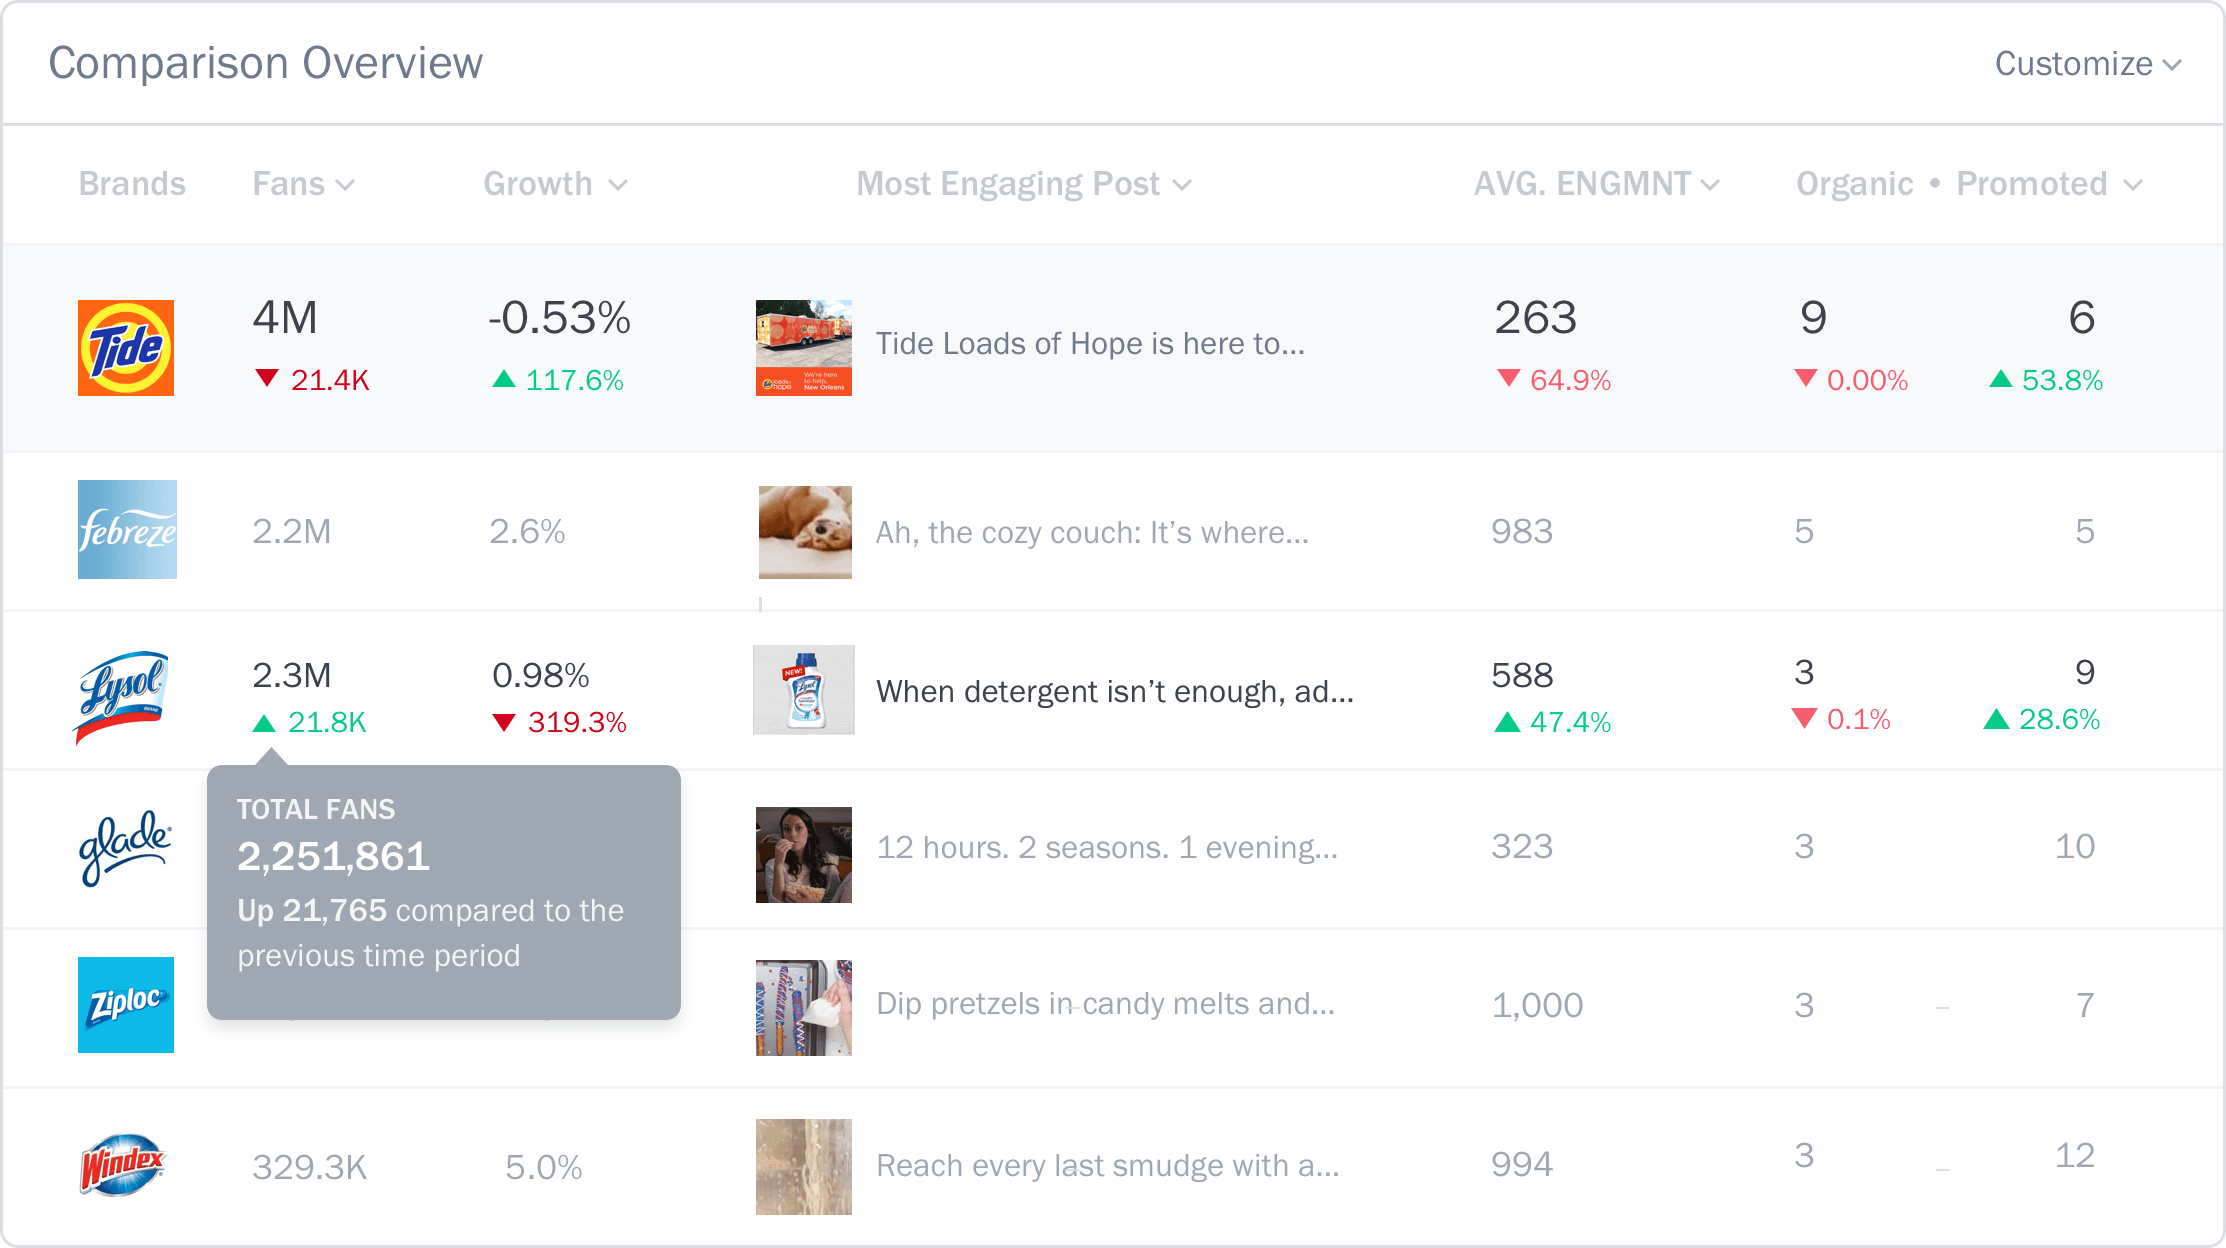Click the Tide orange truck post thumbnail
Viewport: 2226px width, 1248px height.
[804, 348]
